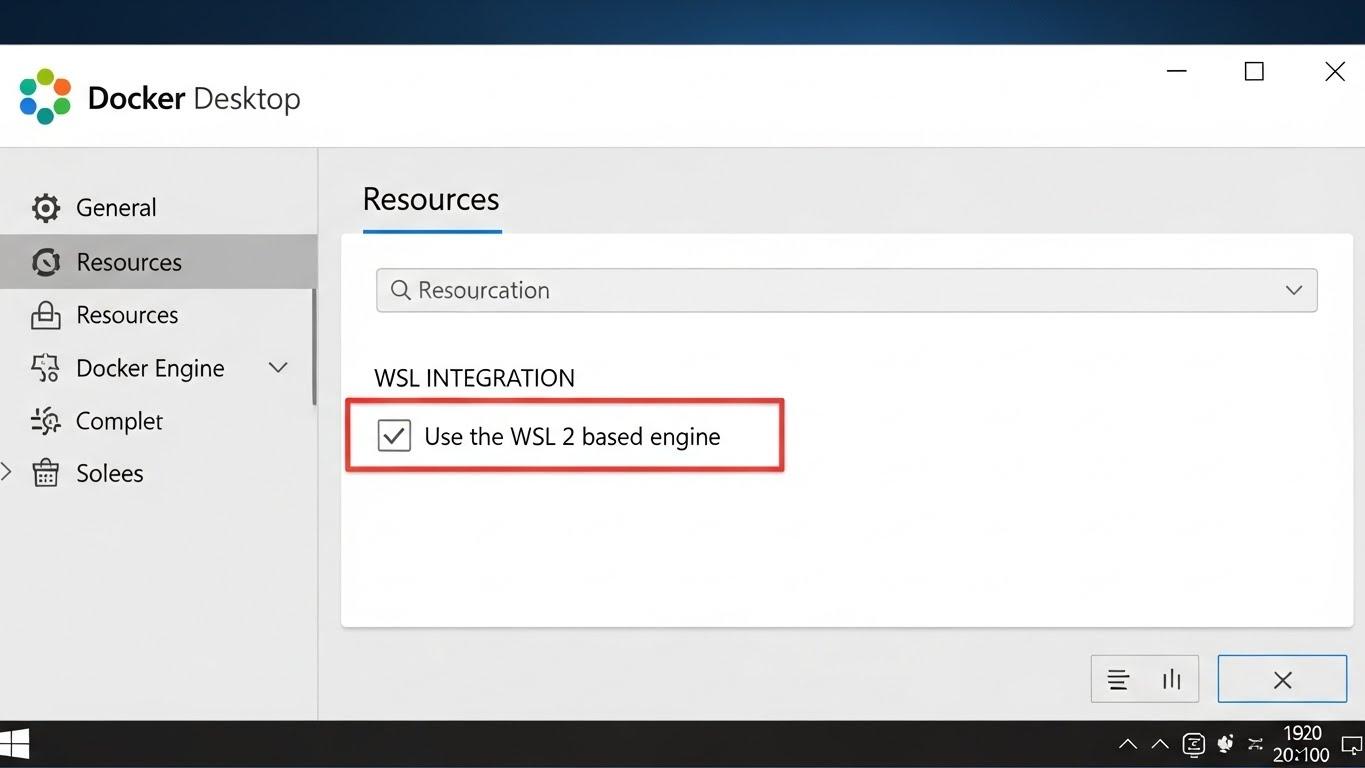Open the Solees basket icon
This screenshot has width=1365, height=768.
[x=46, y=473]
